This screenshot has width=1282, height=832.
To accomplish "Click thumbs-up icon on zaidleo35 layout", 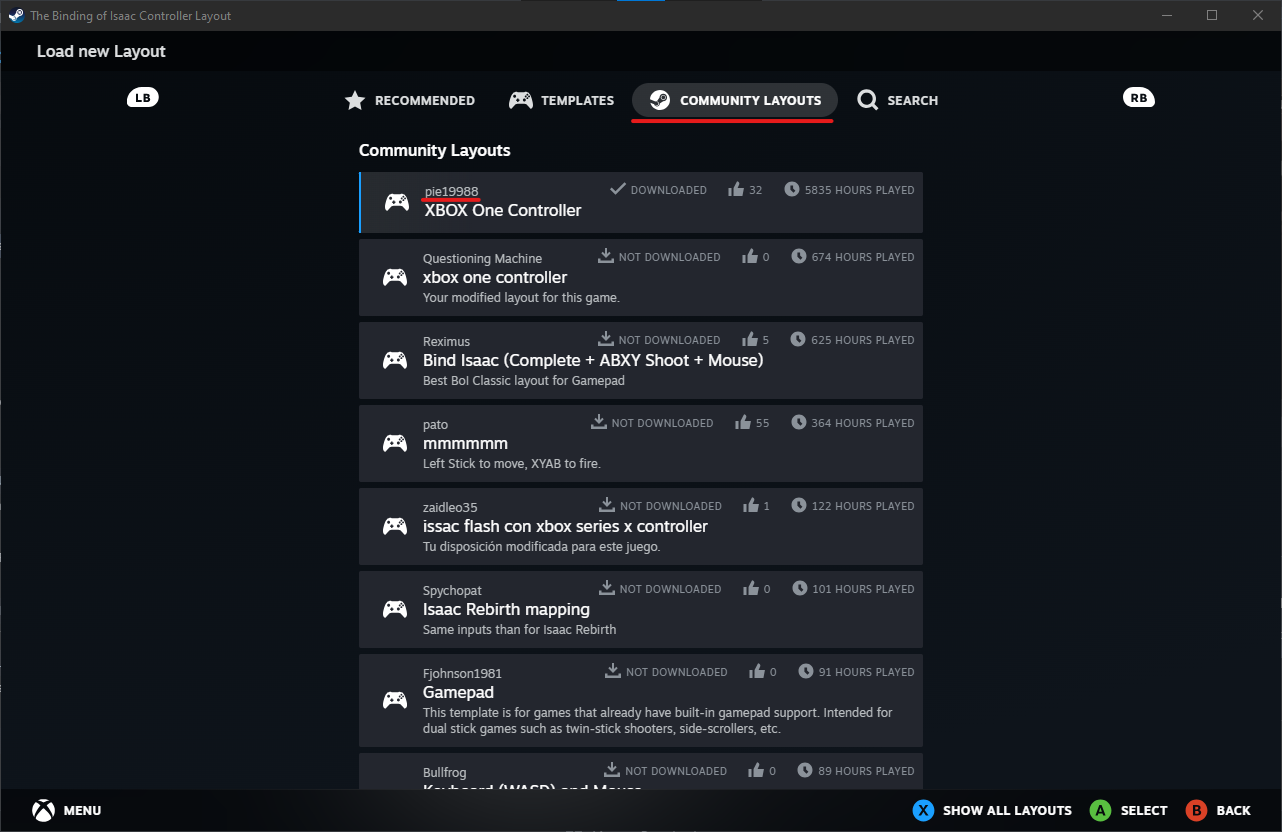I will point(751,505).
